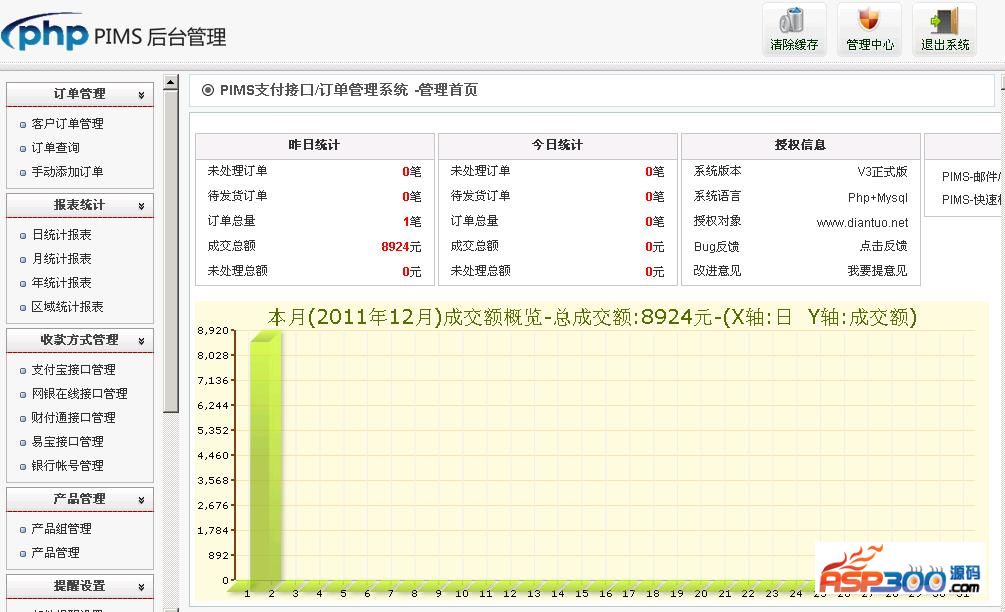This screenshot has width=1005, height=612.
Task: Open 订单查询 menu item
Action: pyautogui.click(x=55, y=147)
